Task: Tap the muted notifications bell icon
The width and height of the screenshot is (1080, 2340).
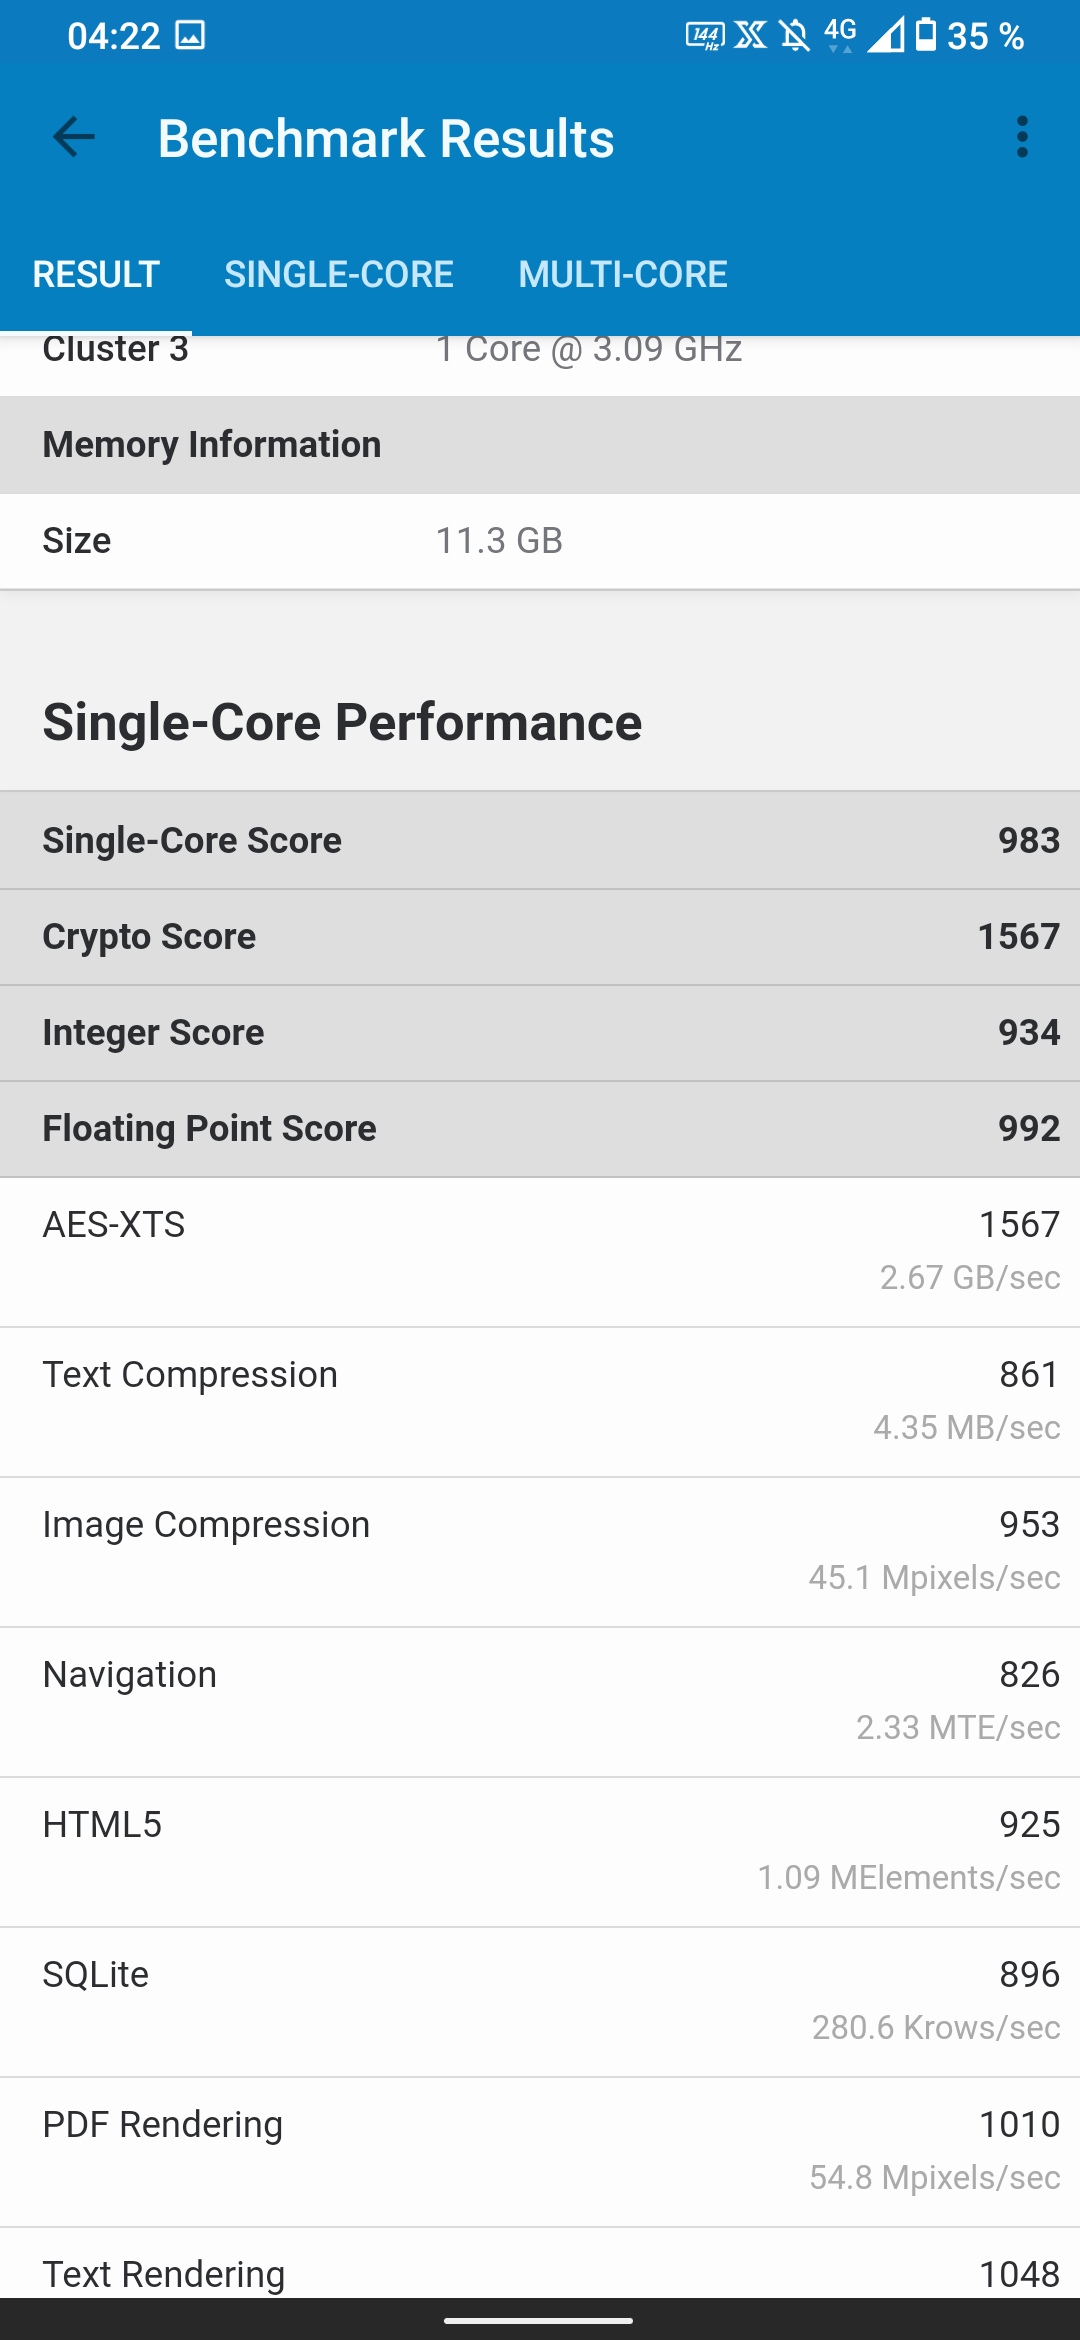Action: 795,36
